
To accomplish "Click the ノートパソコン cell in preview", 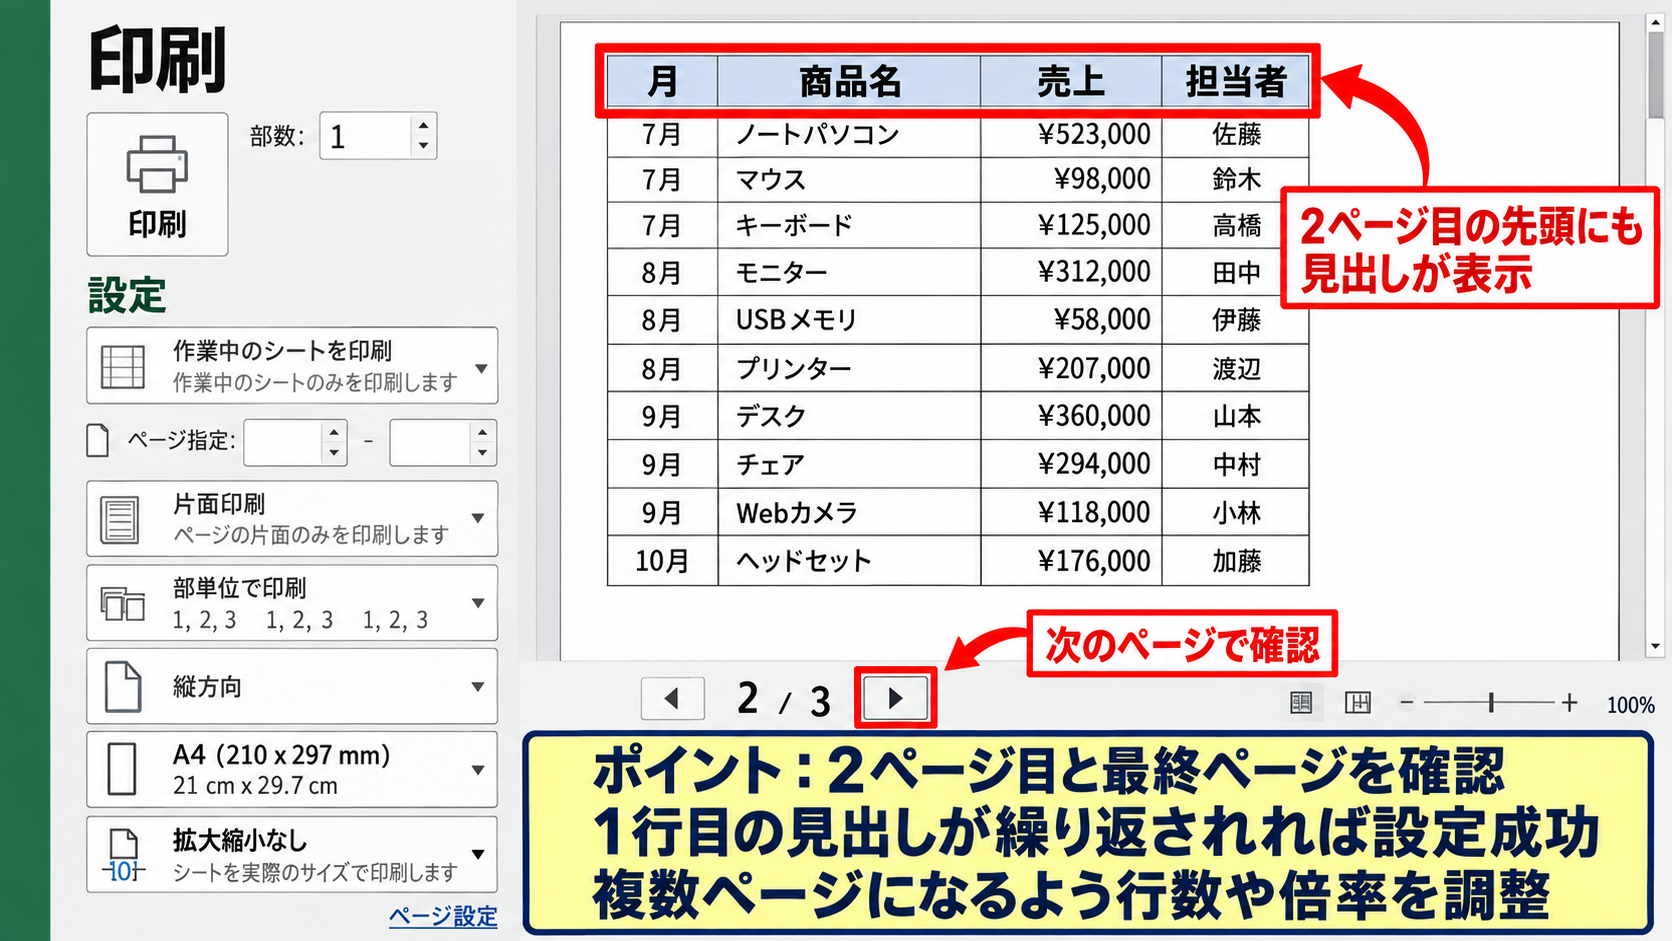I will point(849,134).
